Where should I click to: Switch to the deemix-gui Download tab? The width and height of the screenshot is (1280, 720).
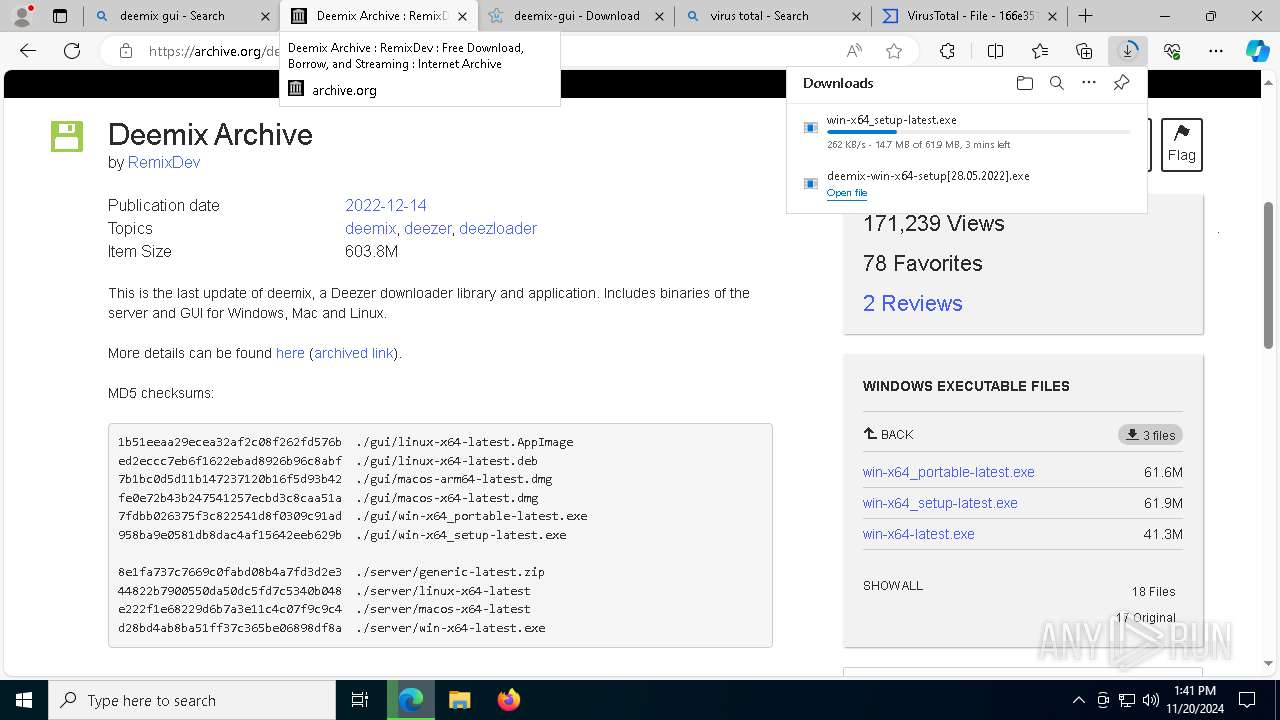pos(577,16)
